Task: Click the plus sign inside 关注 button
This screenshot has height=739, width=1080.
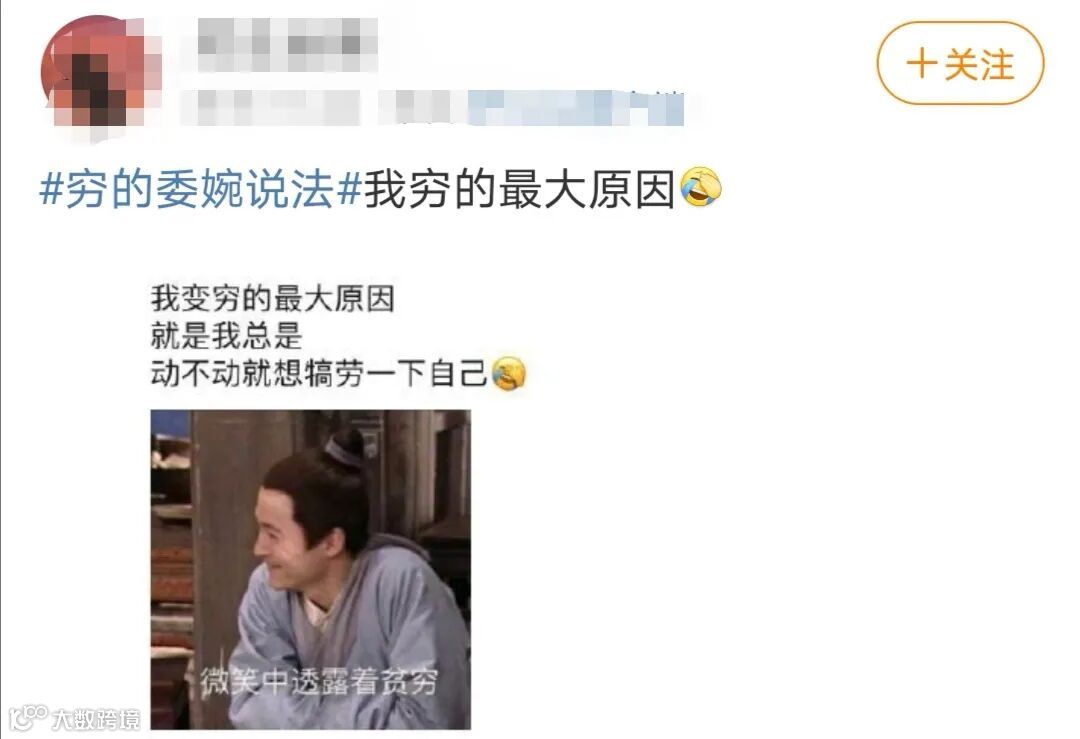Action: [x=921, y=65]
